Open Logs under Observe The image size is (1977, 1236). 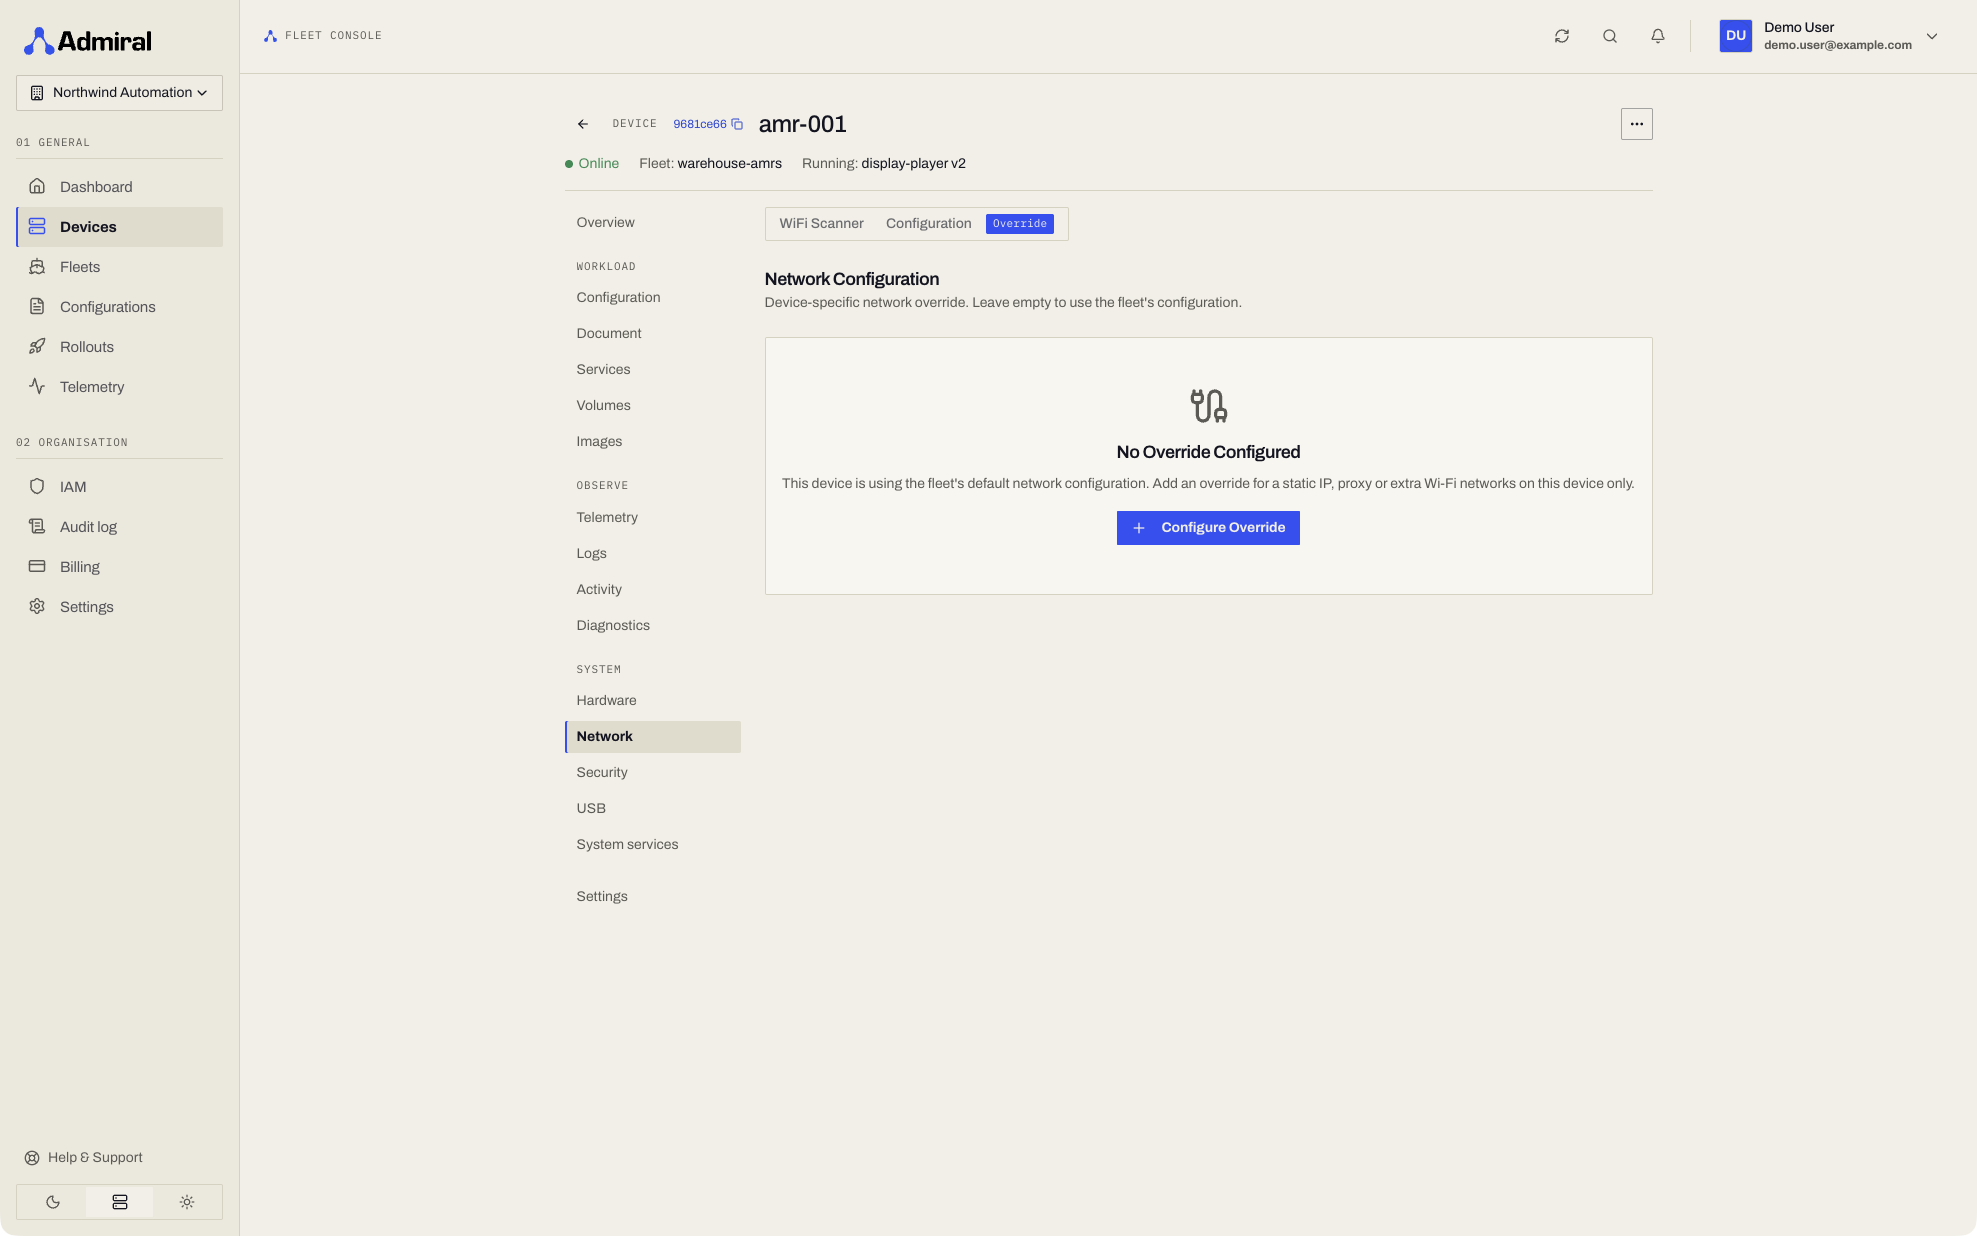pos(653,554)
